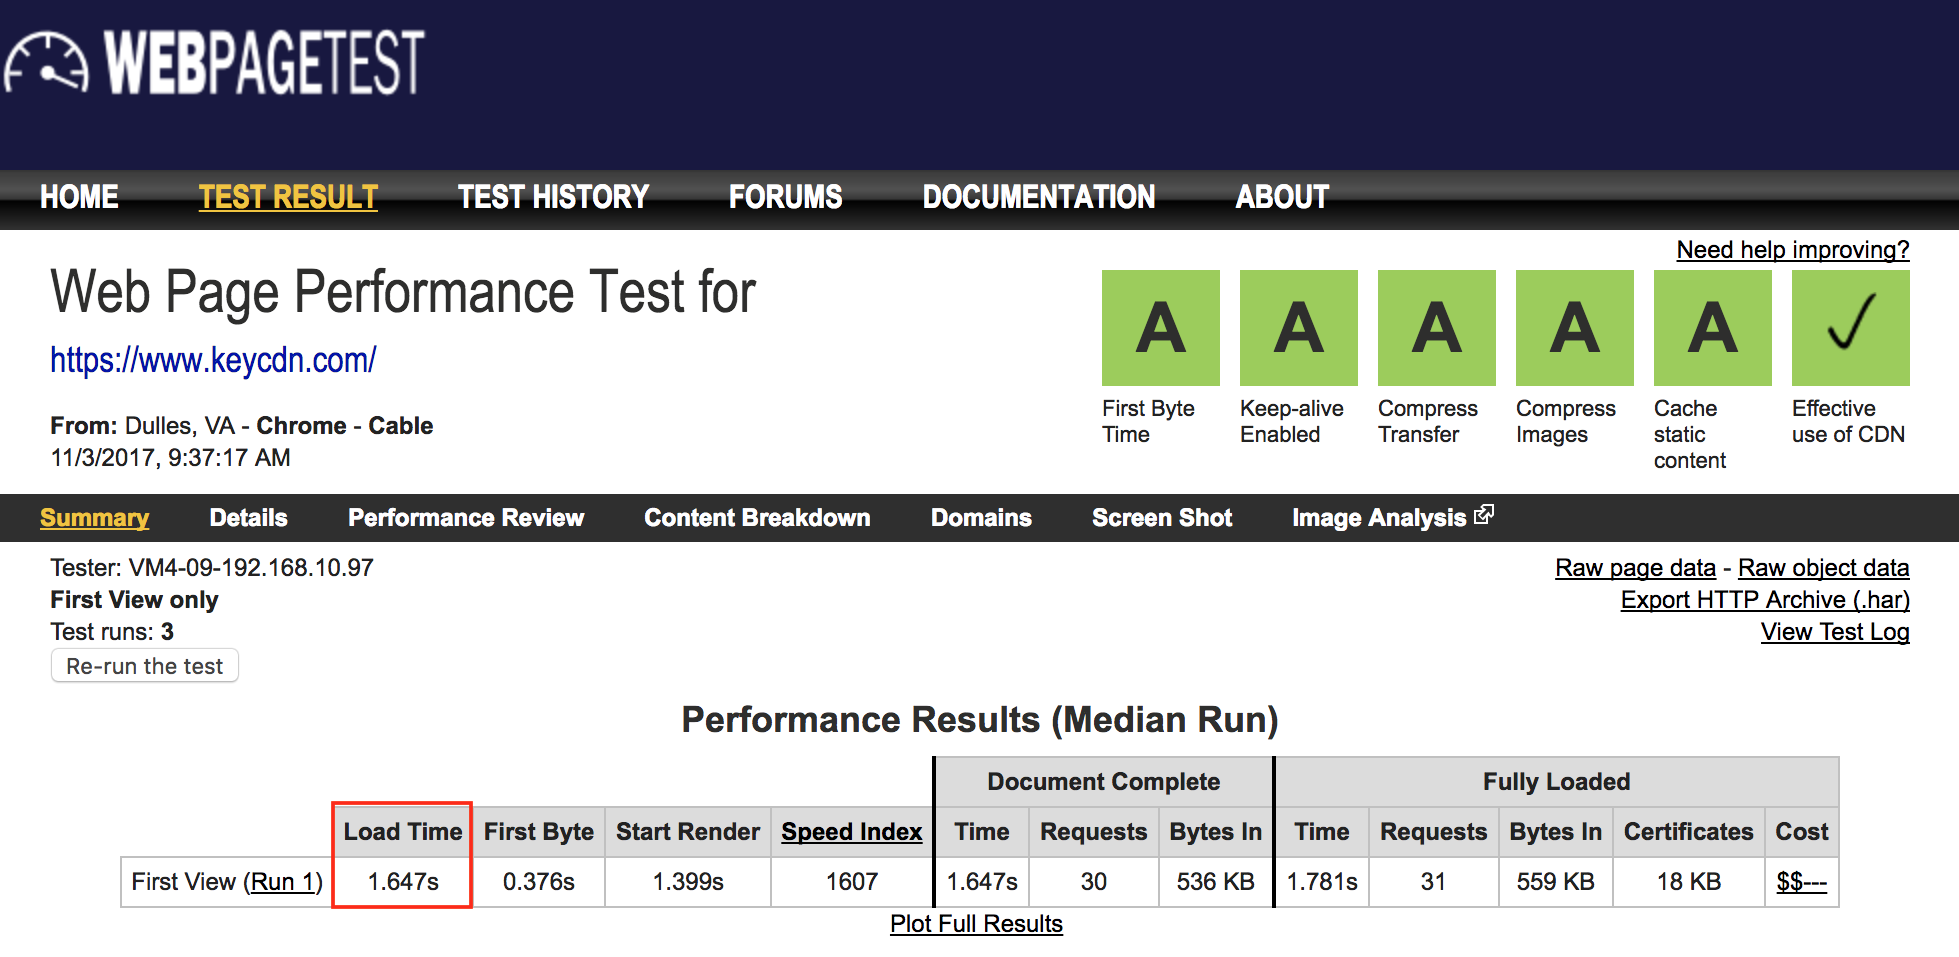Click the Image Analysis external link icon
1959x957 pixels.
(x=1484, y=514)
